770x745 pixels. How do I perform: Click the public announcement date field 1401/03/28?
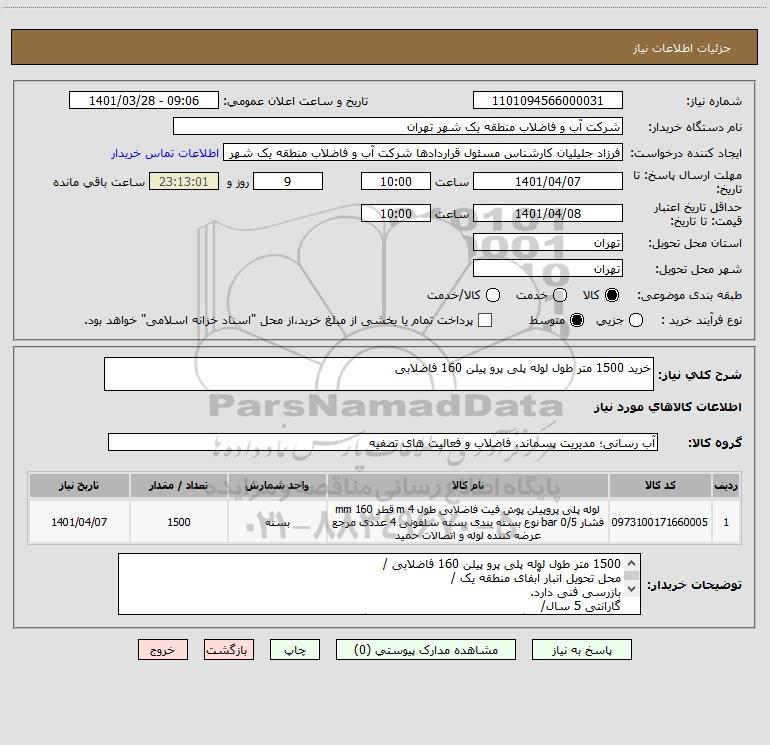[144, 101]
